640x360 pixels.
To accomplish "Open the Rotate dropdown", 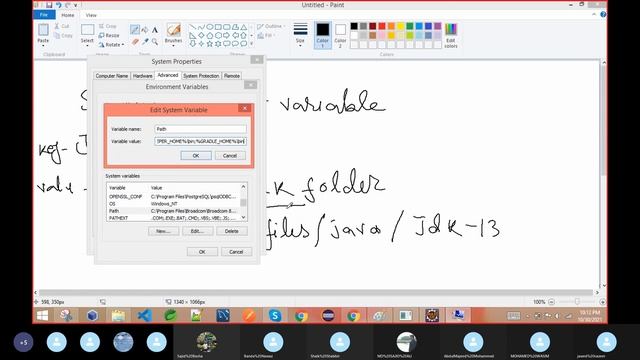I will pos(111,44).
